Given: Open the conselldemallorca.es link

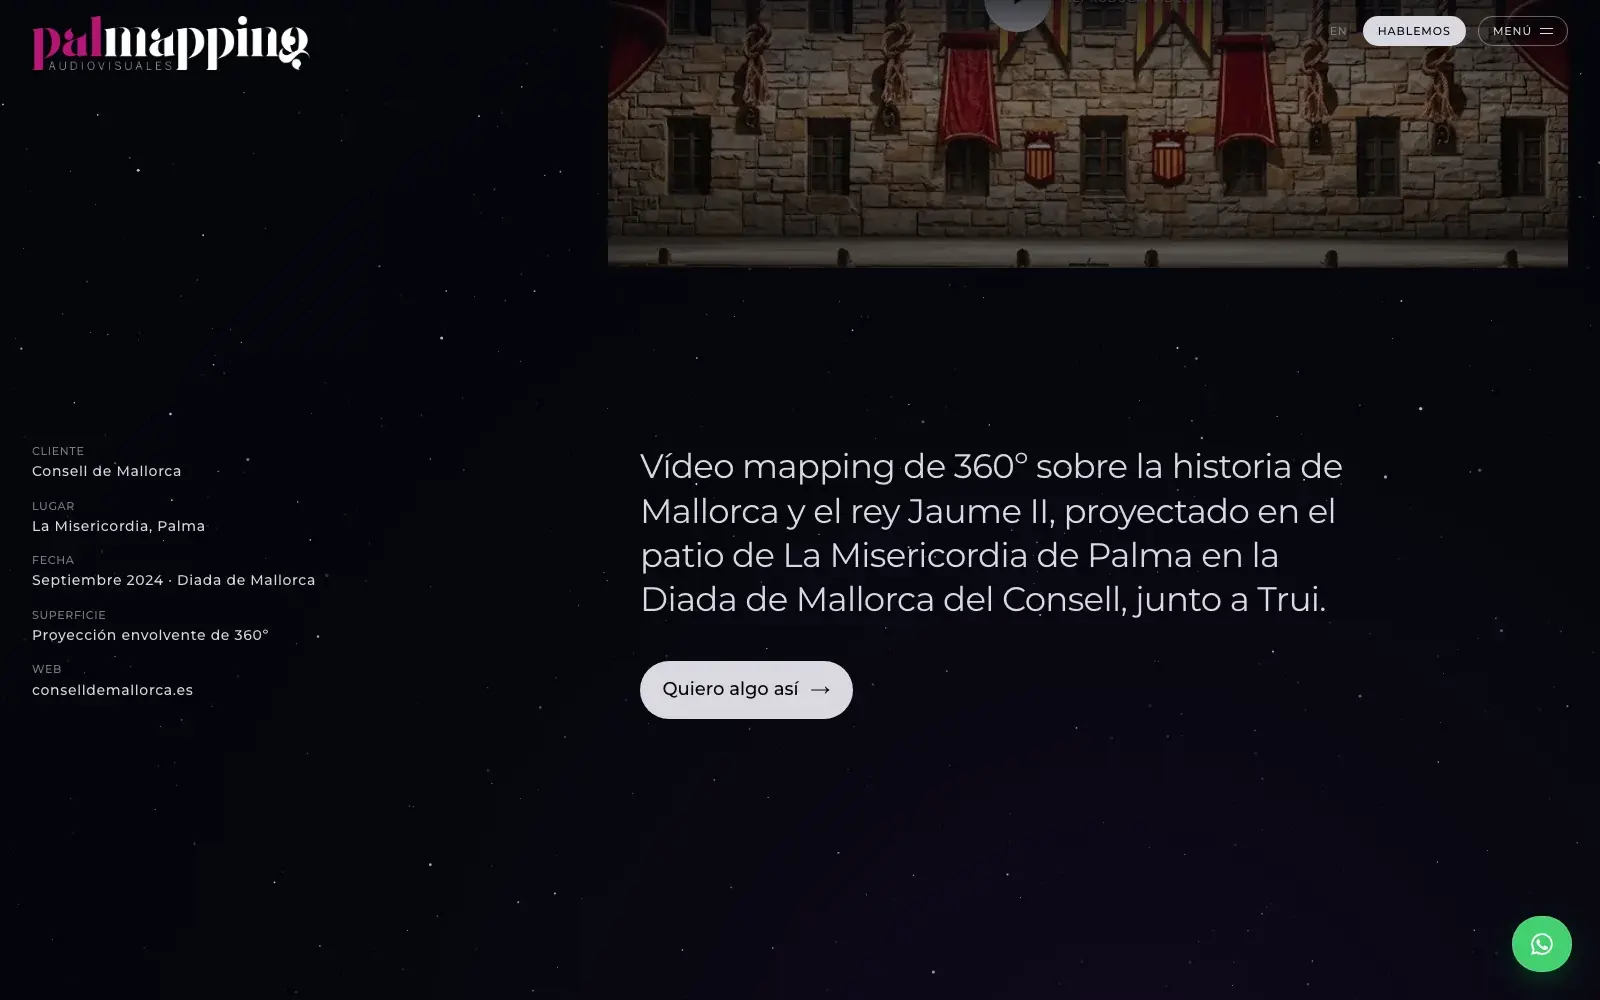Looking at the screenshot, I should (112, 690).
